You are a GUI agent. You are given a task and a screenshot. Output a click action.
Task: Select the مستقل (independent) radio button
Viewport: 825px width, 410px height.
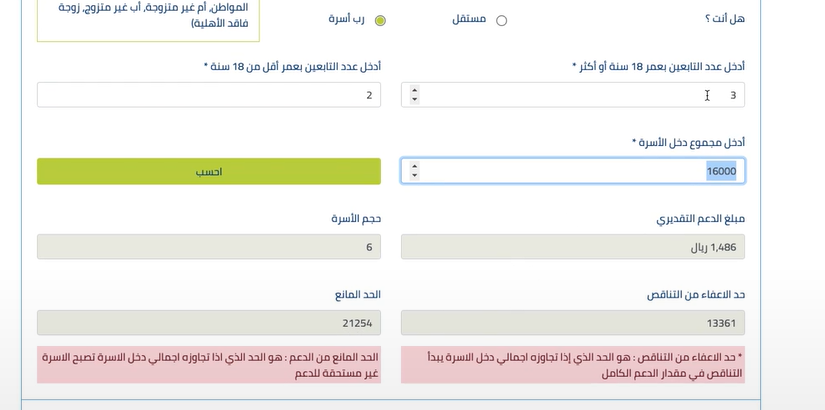(501, 21)
